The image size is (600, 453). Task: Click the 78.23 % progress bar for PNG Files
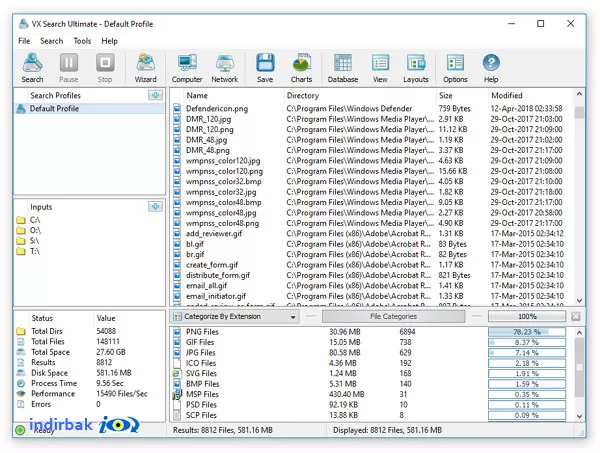(x=527, y=332)
